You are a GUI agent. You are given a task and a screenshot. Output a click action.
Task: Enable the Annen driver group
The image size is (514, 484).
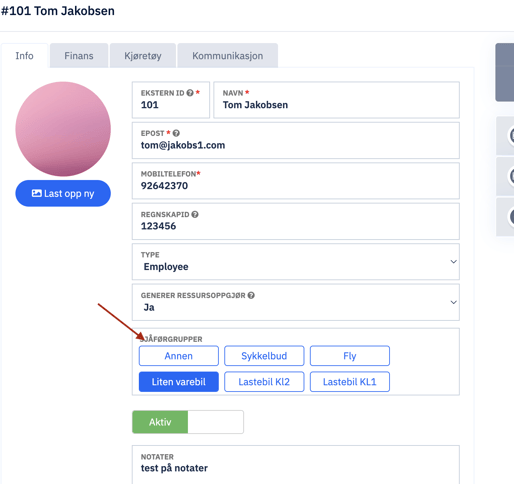[179, 356]
